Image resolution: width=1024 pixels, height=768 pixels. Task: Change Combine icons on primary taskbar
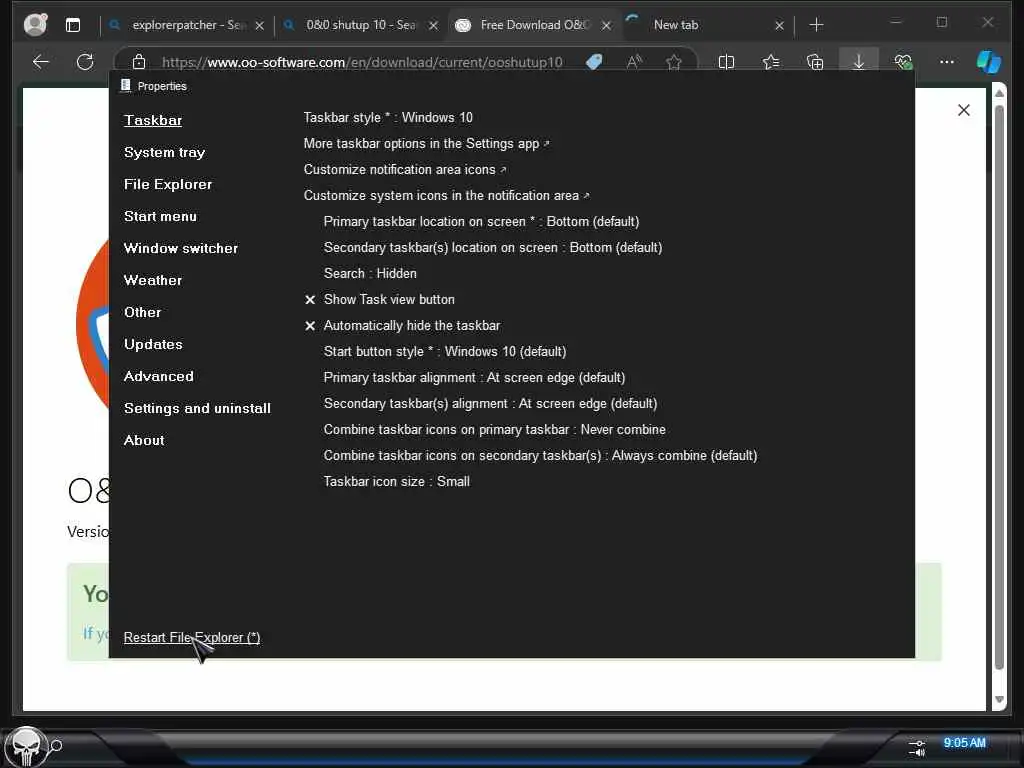coord(494,430)
